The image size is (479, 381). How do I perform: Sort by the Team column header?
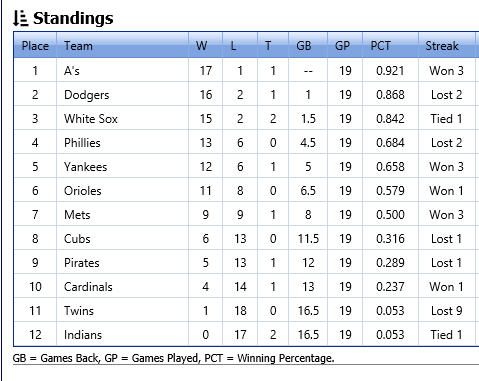click(123, 46)
